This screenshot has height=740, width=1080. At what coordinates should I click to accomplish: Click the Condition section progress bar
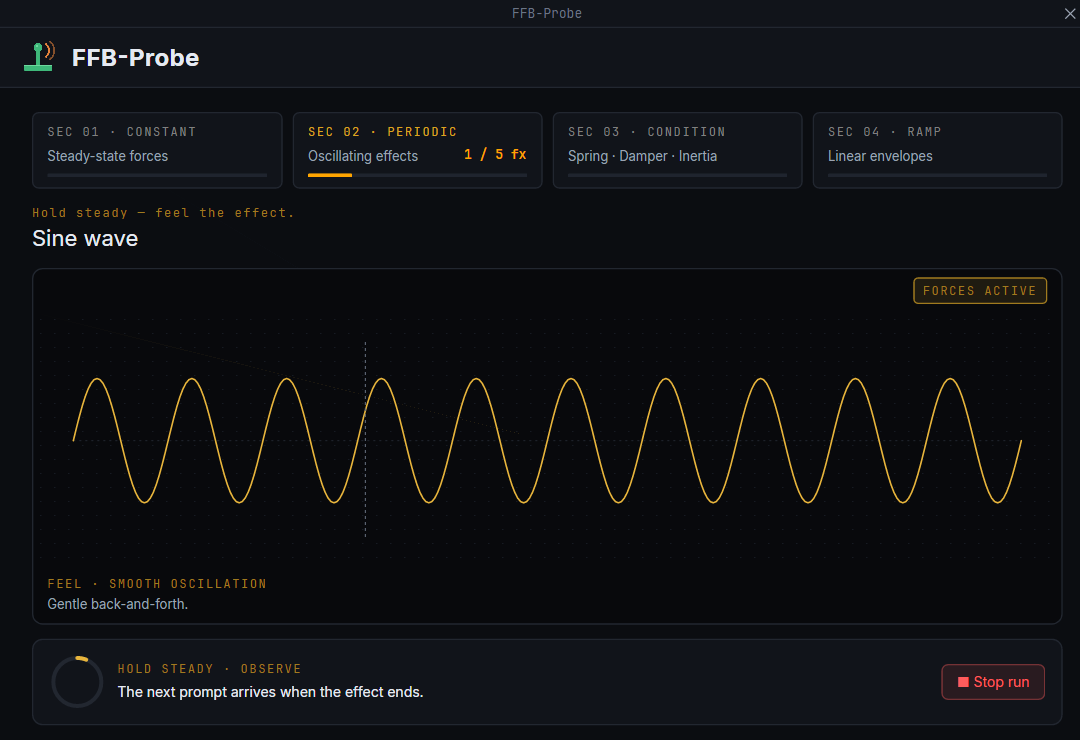tap(677, 176)
